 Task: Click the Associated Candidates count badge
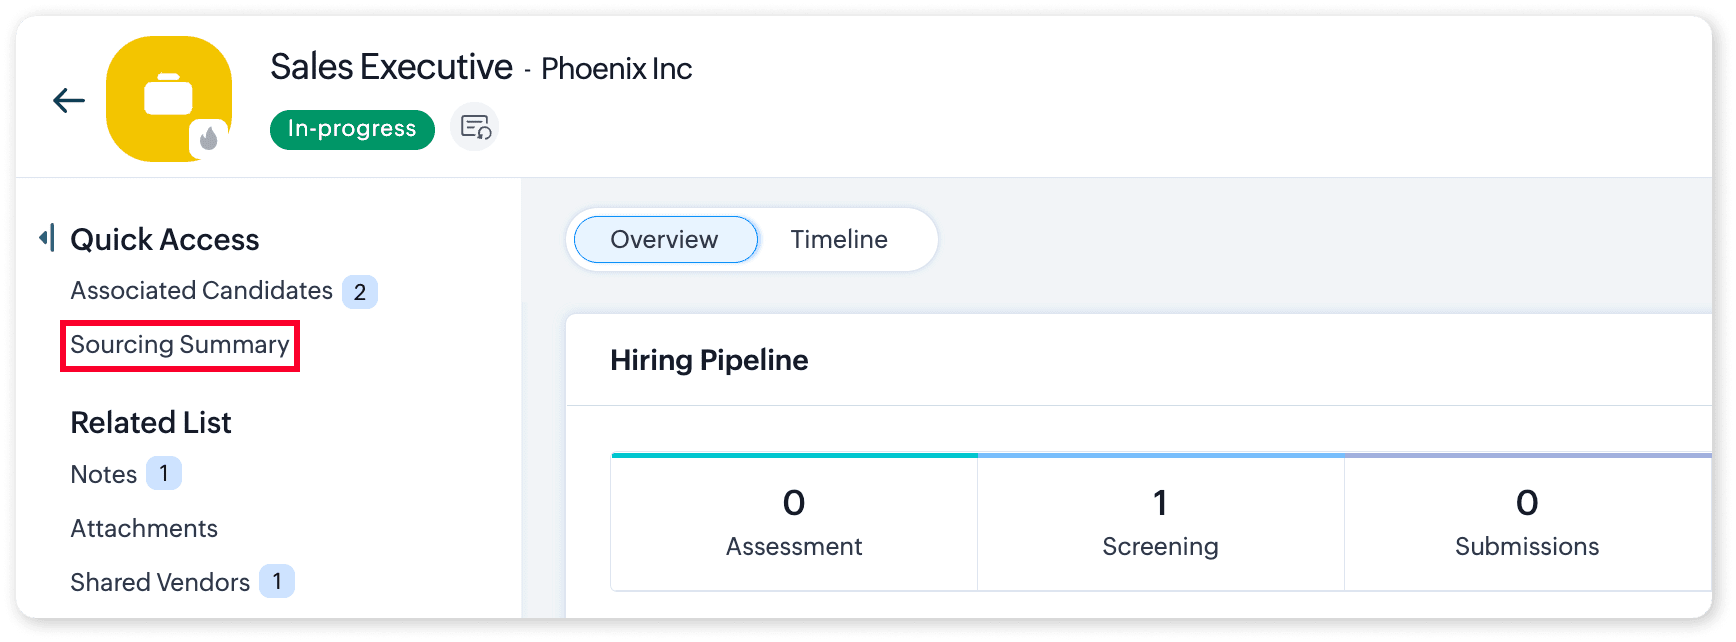pos(360,292)
